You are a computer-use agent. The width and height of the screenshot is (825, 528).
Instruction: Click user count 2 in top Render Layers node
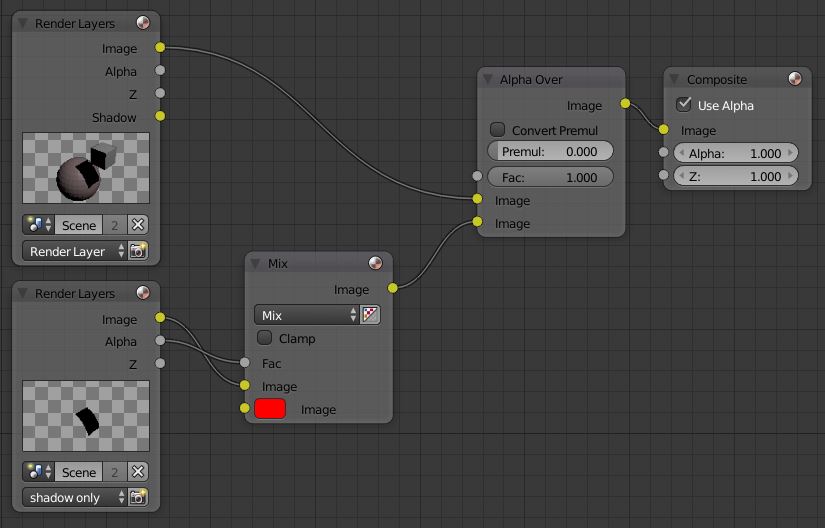point(115,225)
